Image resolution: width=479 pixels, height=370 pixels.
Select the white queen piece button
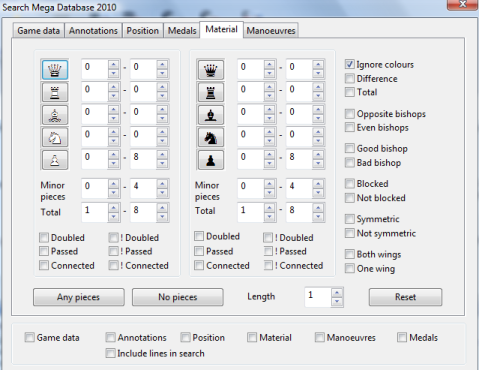55,70
